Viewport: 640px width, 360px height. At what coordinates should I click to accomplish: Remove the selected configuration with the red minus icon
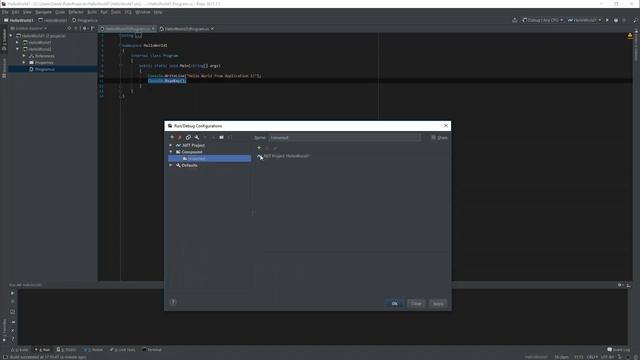click(x=180, y=138)
